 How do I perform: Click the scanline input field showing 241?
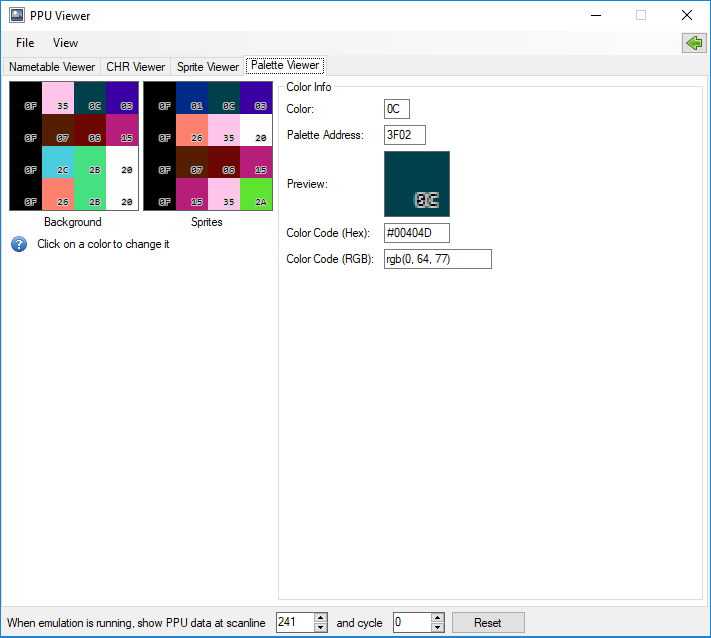[x=295, y=622]
